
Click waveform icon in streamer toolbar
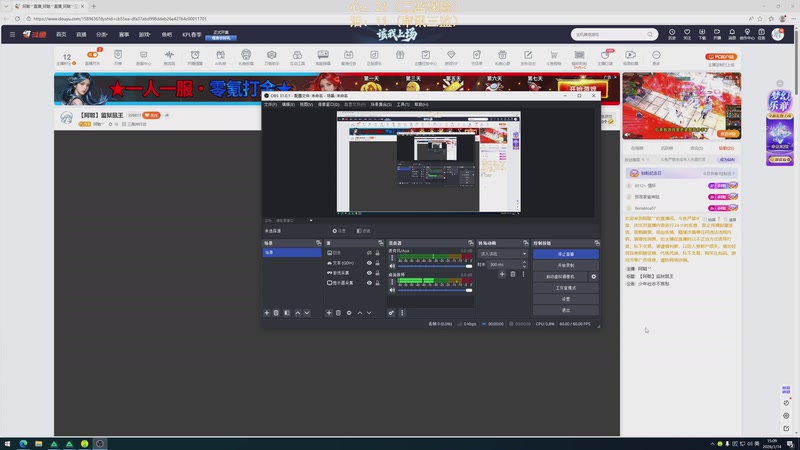(169, 57)
